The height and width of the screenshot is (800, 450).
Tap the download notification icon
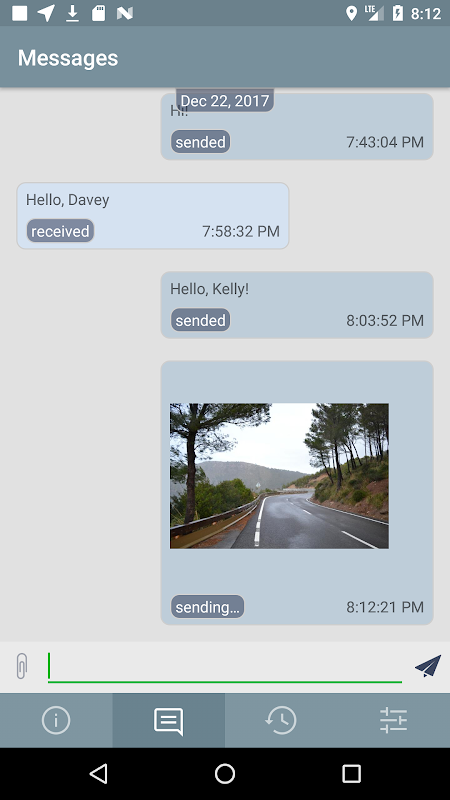(x=72, y=13)
